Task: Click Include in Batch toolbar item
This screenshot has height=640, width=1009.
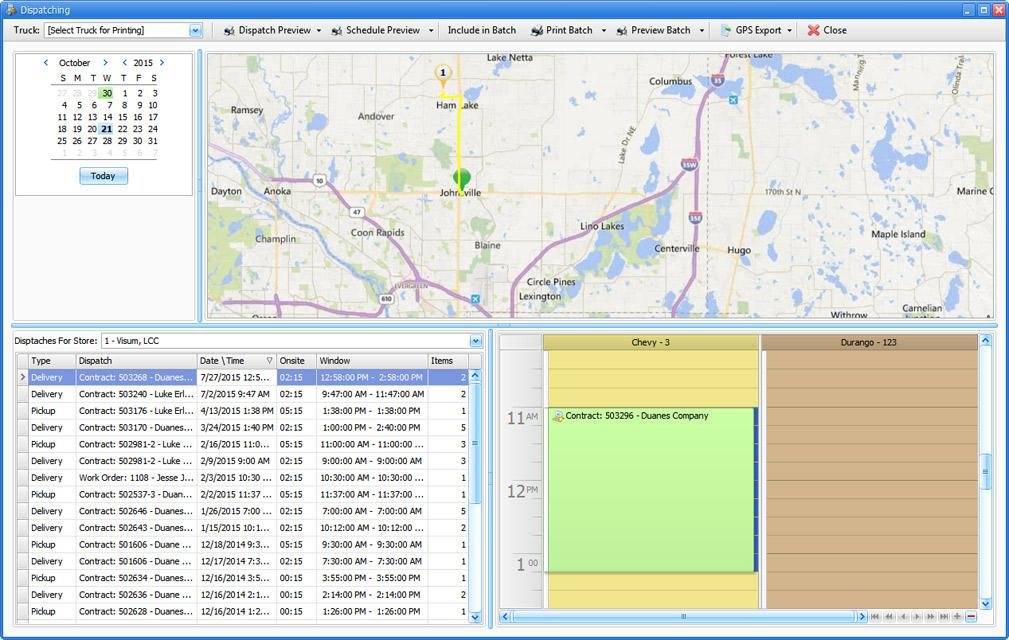Action: point(482,31)
